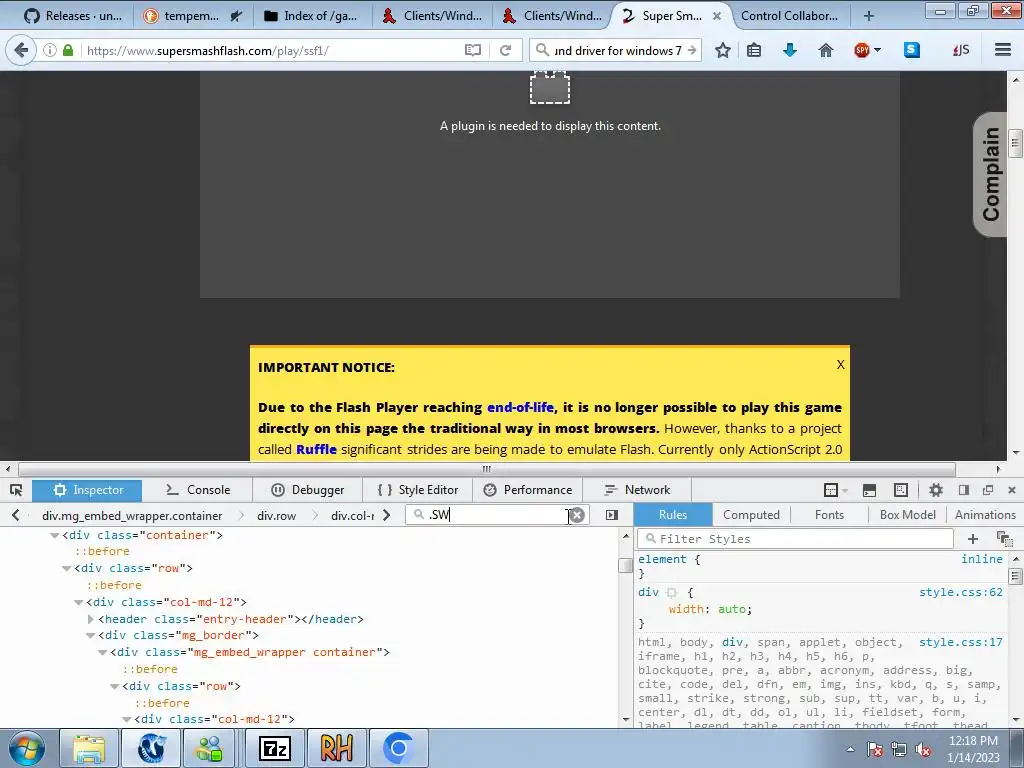This screenshot has width=1024, height=768.
Task: Close the Super Smash tab
Action: point(716,16)
